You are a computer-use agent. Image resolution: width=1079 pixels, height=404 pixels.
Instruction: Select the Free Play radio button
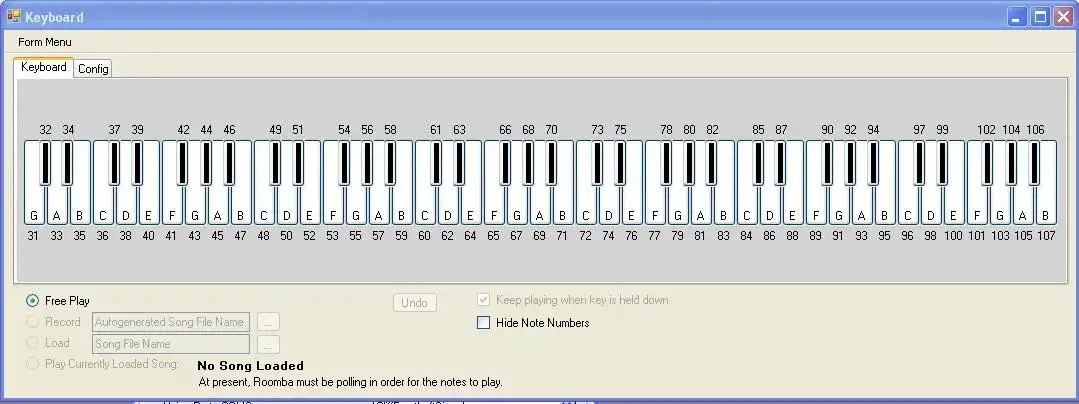(x=32, y=301)
